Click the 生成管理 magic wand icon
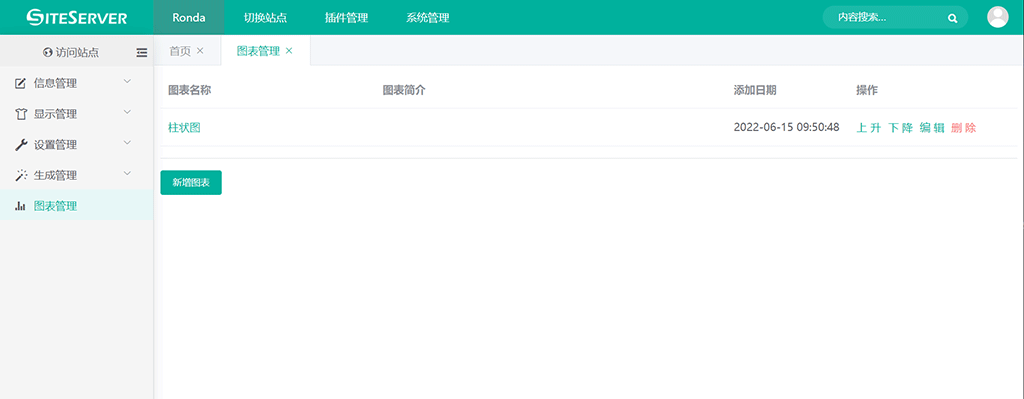Screen dimensions: 1024x399 (20, 176)
